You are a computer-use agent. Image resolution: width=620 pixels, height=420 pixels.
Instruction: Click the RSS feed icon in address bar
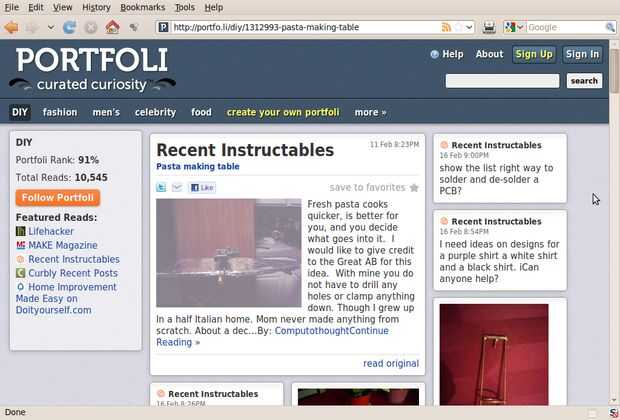446,27
